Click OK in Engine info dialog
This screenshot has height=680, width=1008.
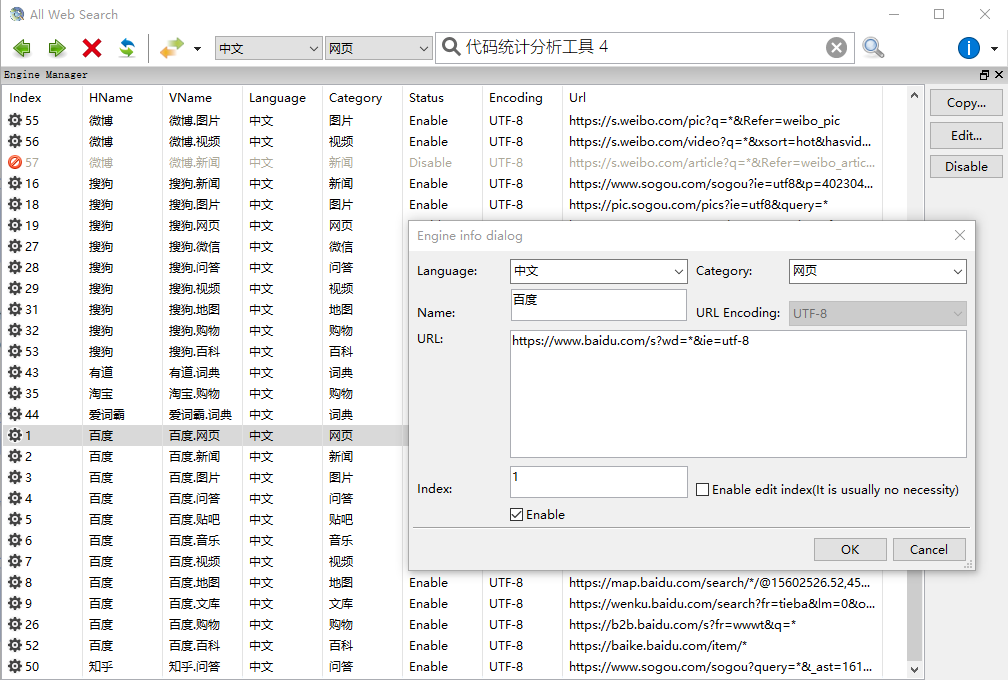click(x=850, y=550)
